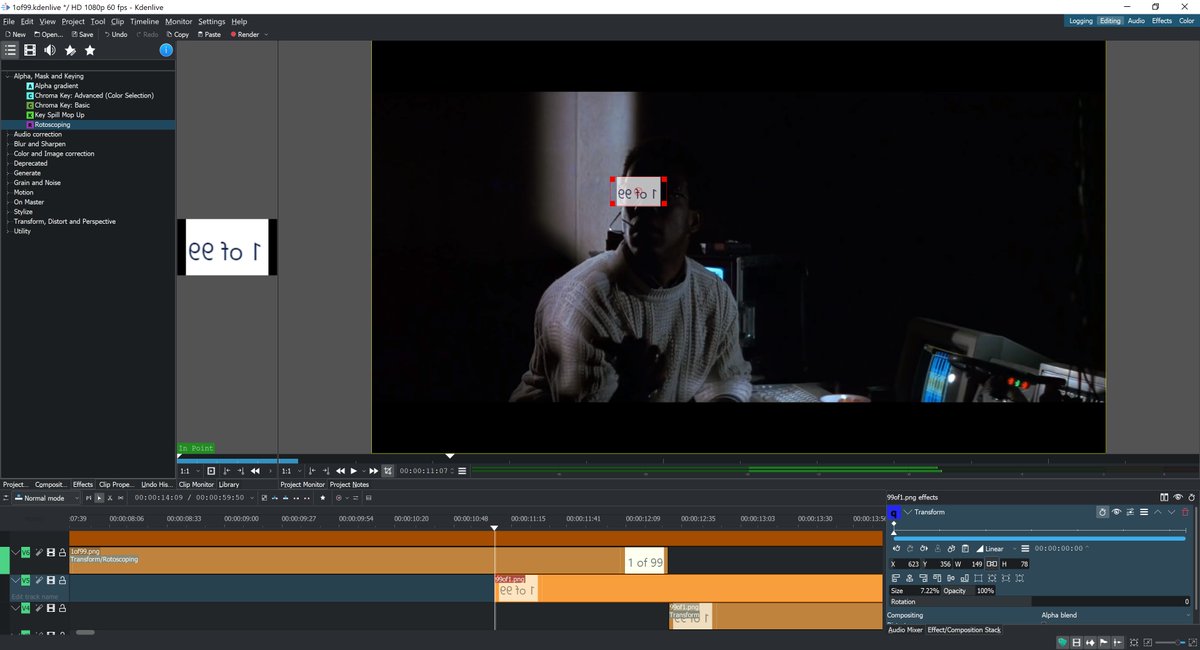Click the Render toolbar button
This screenshot has width=1200, height=650.
pos(245,34)
